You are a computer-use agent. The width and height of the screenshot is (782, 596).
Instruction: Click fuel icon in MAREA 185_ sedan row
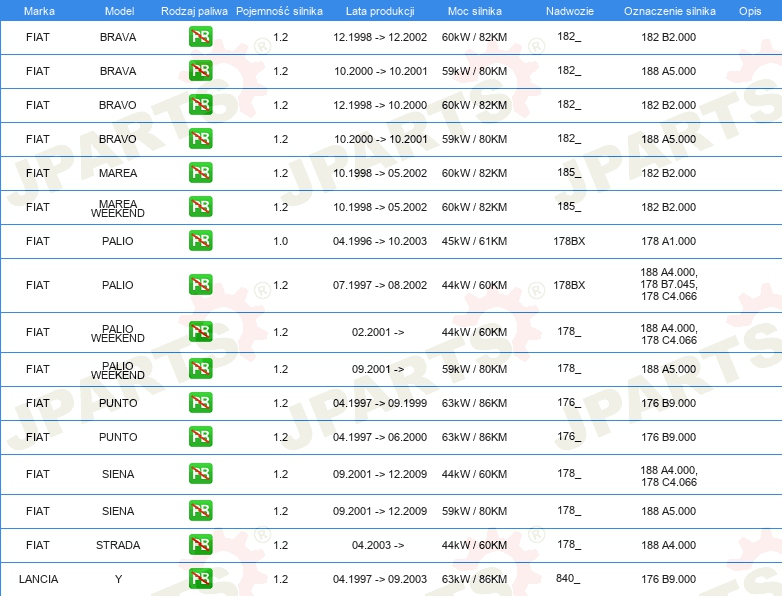(x=200, y=173)
